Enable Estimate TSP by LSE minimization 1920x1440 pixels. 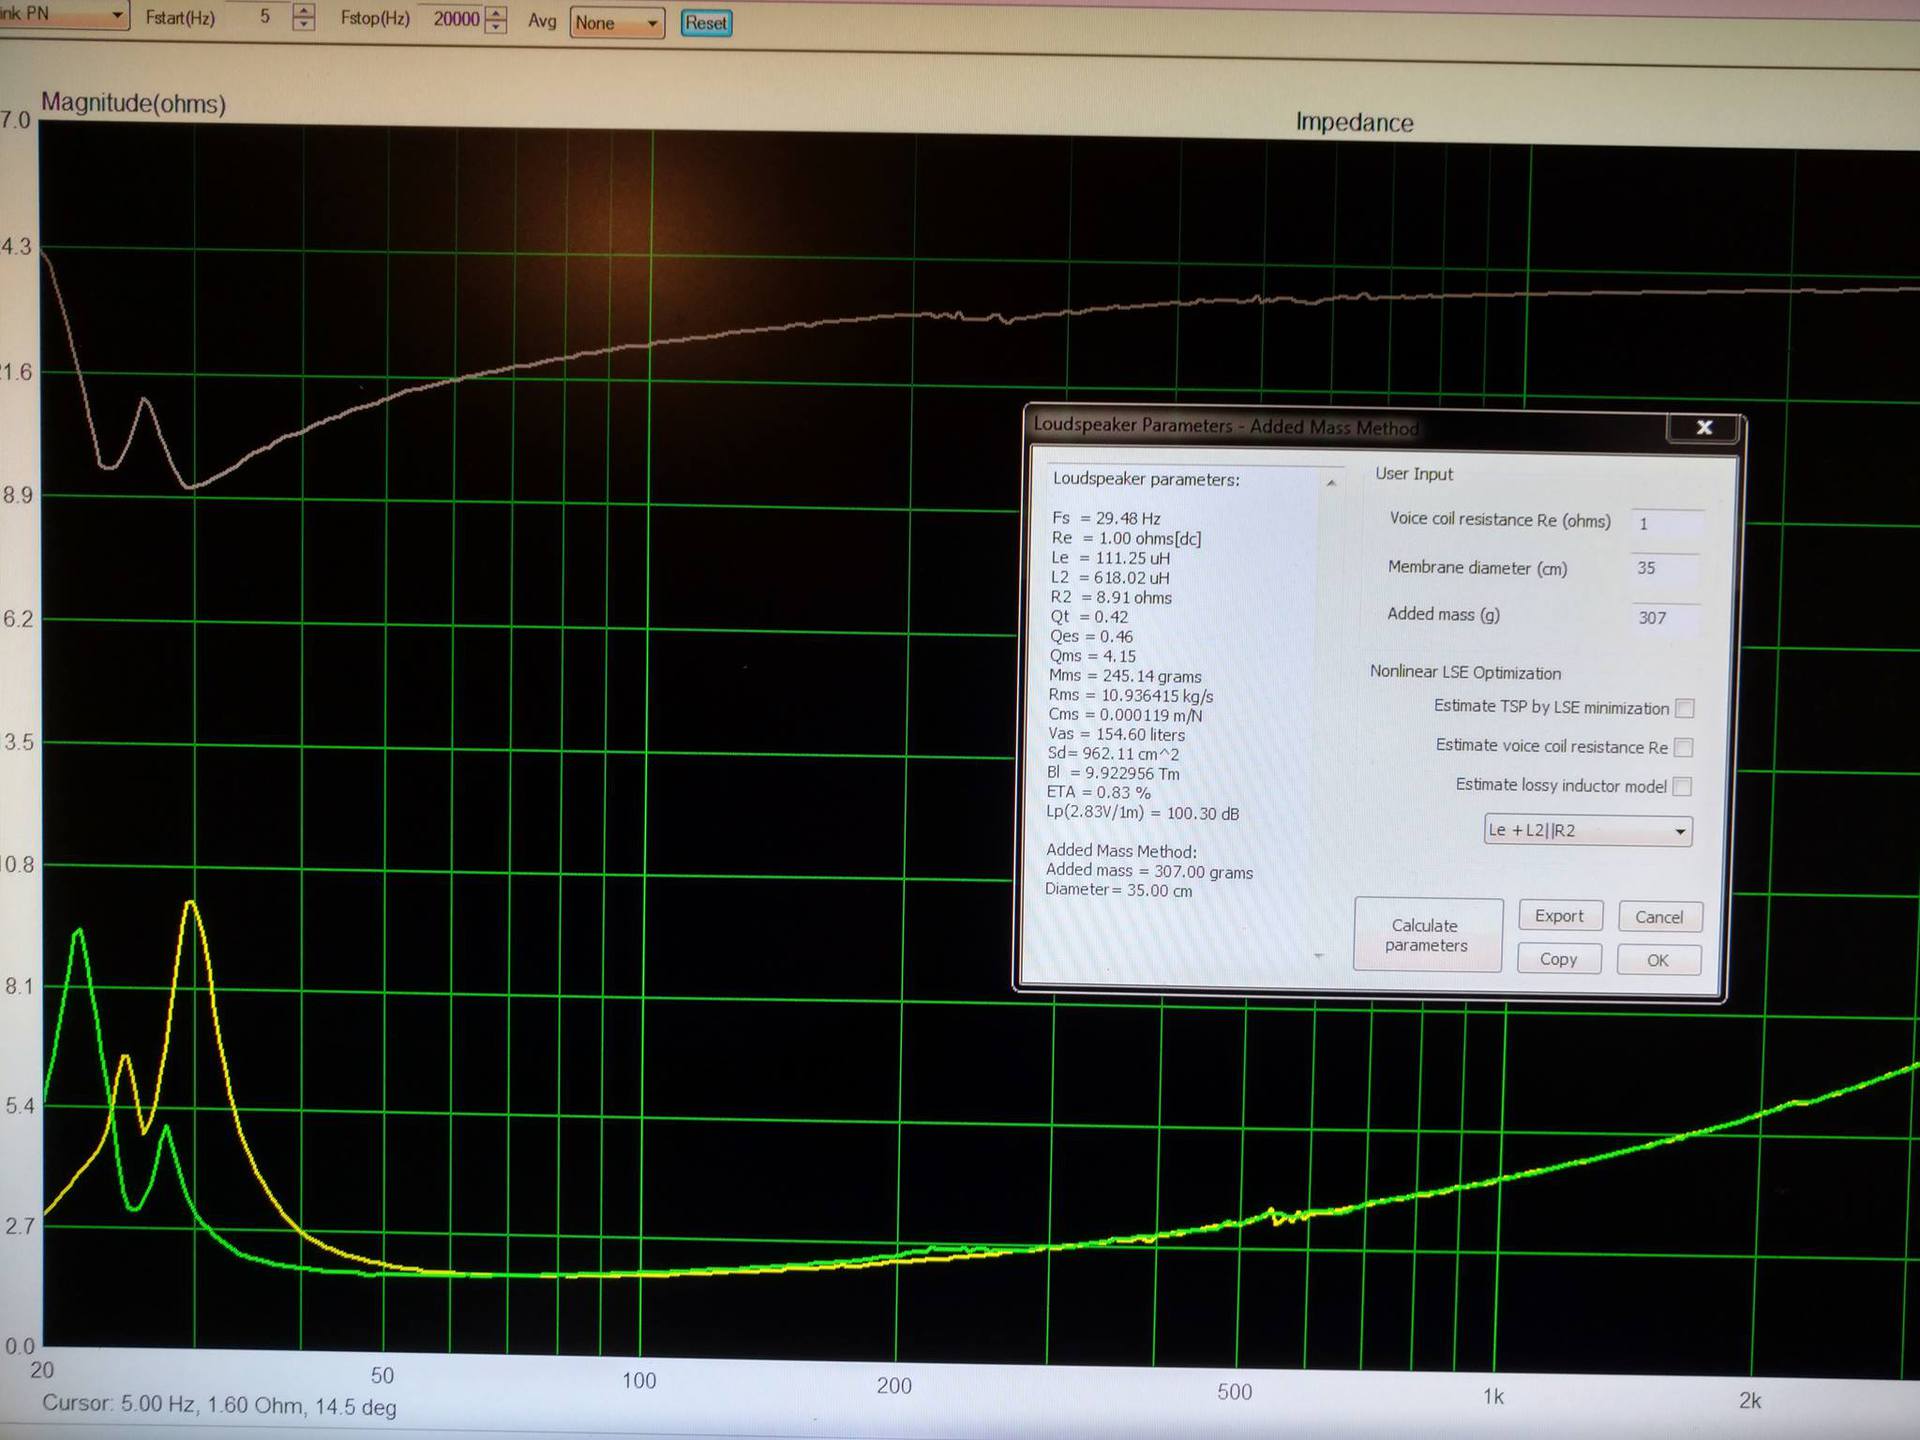[1685, 708]
